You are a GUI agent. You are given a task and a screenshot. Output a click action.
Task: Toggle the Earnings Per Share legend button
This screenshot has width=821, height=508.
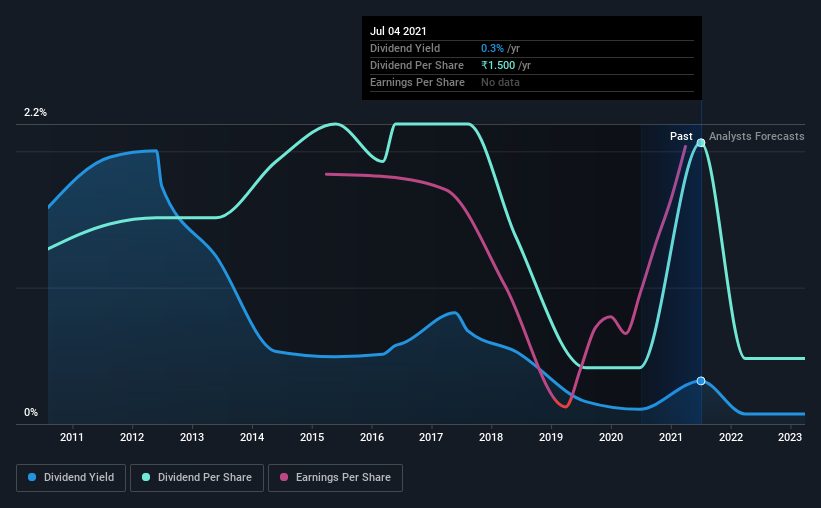tap(336, 478)
